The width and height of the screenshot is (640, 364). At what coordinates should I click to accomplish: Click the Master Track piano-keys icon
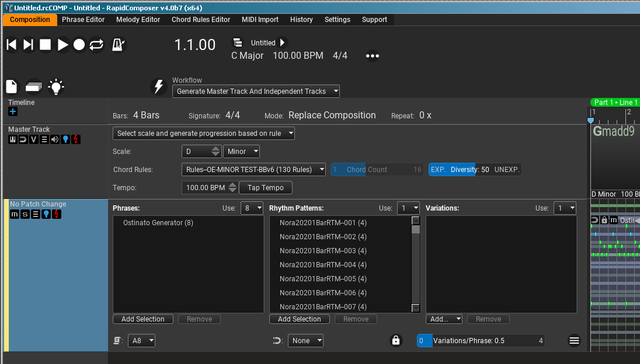[x=13, y=140]
